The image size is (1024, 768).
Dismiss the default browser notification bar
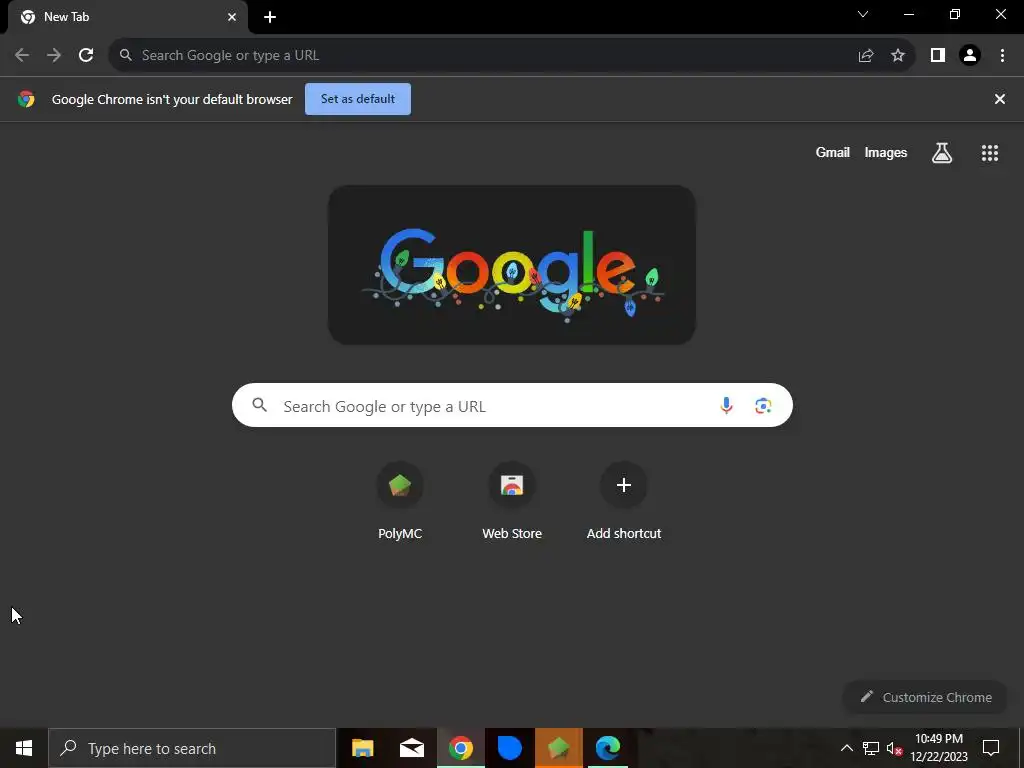[x=1000, y=99]
